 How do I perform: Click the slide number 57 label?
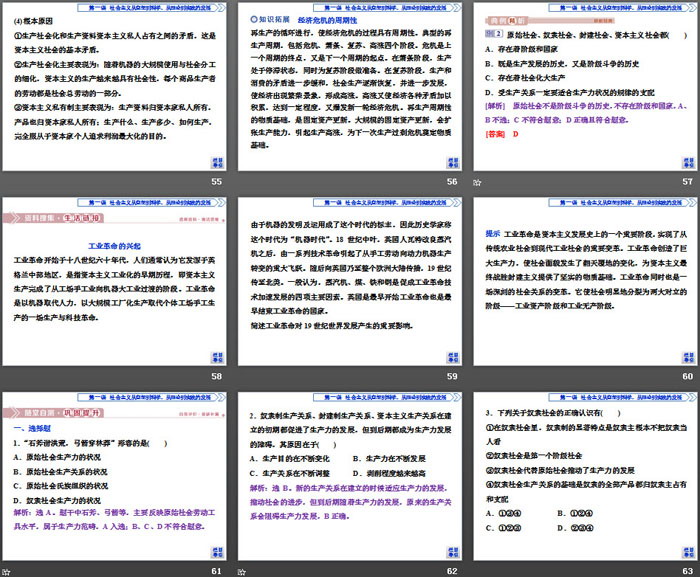[x=687, y=181]
